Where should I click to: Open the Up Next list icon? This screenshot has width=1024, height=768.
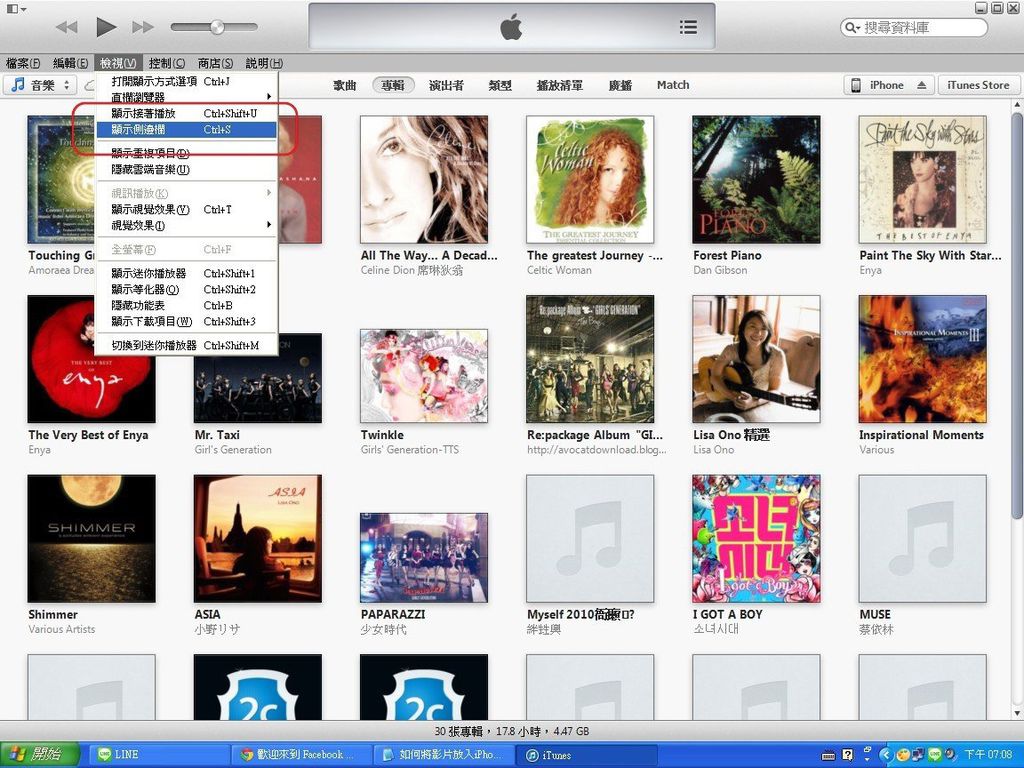click(688, 27)
